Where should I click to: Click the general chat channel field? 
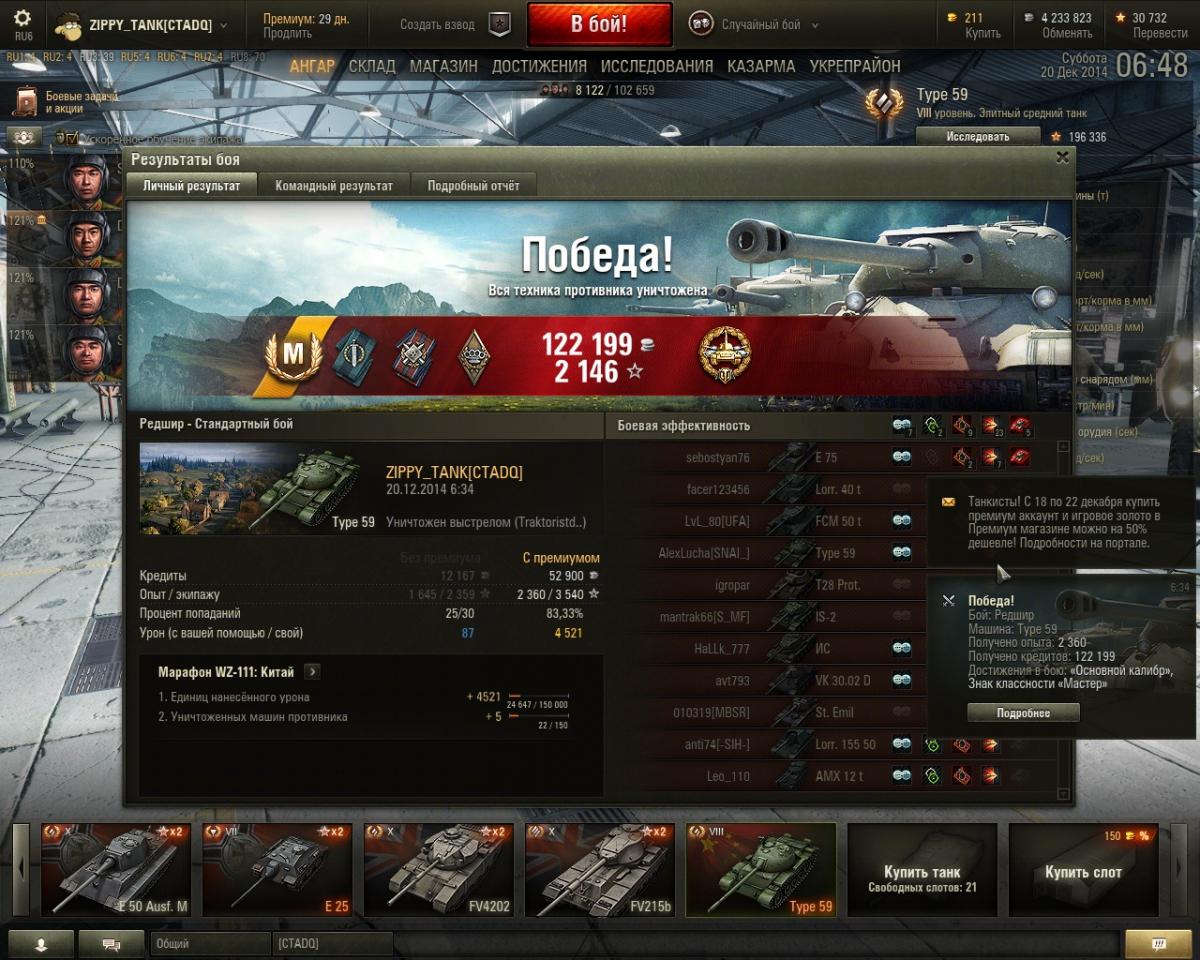click(210, 944)
